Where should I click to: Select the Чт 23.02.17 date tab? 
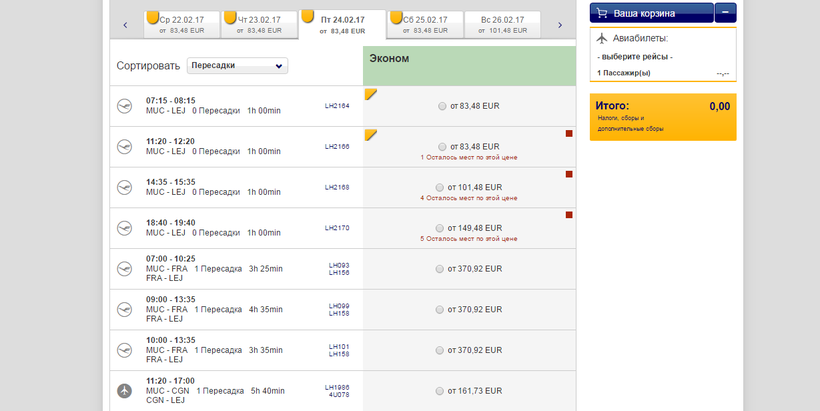[258, 25]
